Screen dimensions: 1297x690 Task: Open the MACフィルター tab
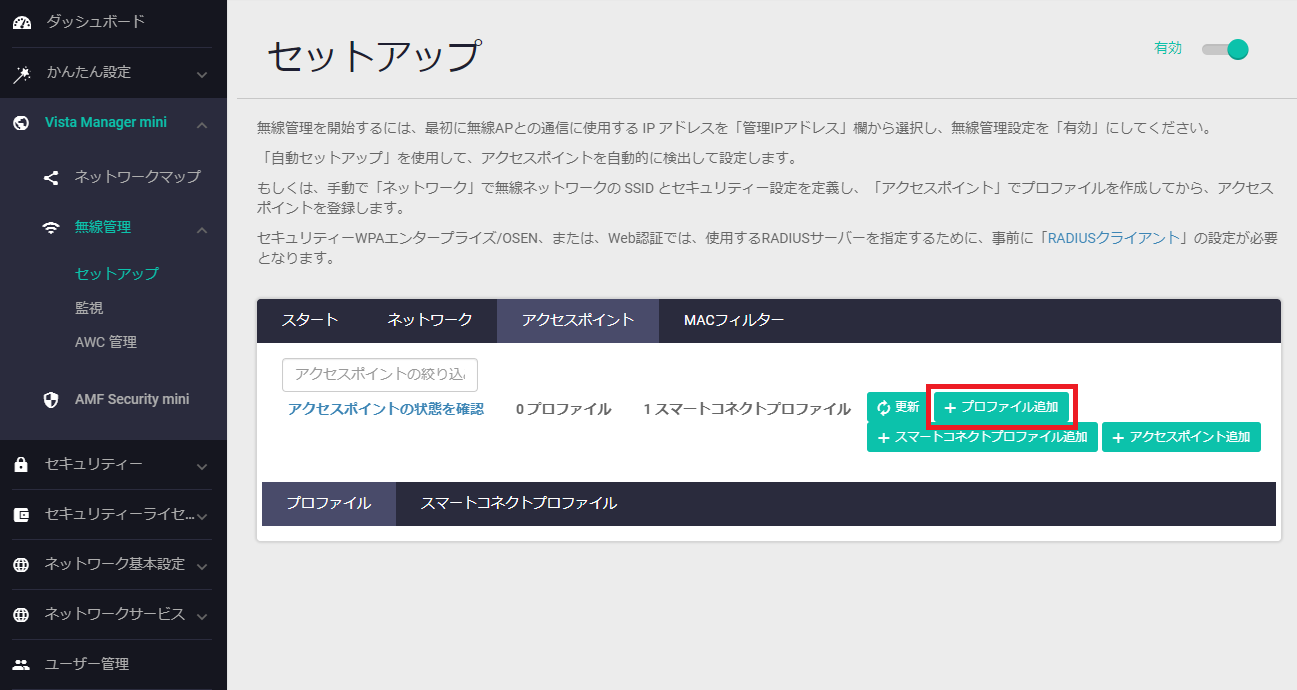[734, 320]
